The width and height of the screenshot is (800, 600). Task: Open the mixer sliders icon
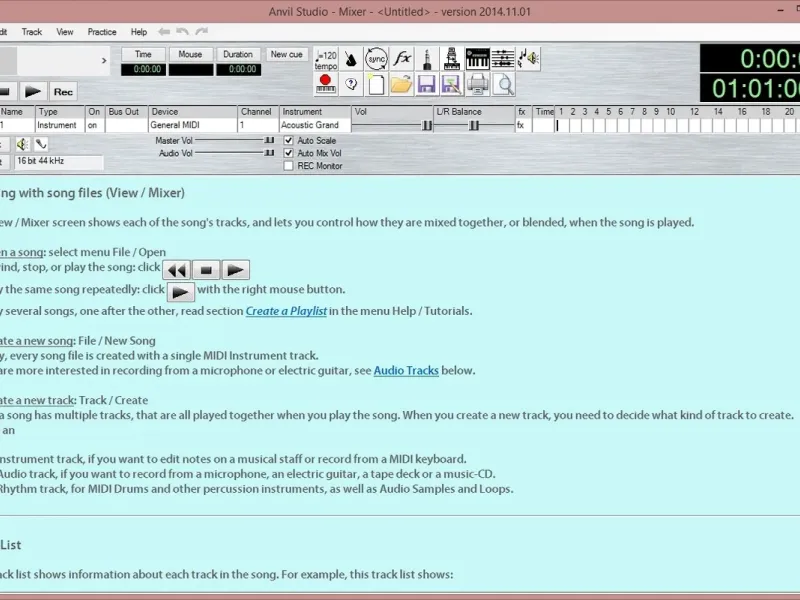(503, 59)
